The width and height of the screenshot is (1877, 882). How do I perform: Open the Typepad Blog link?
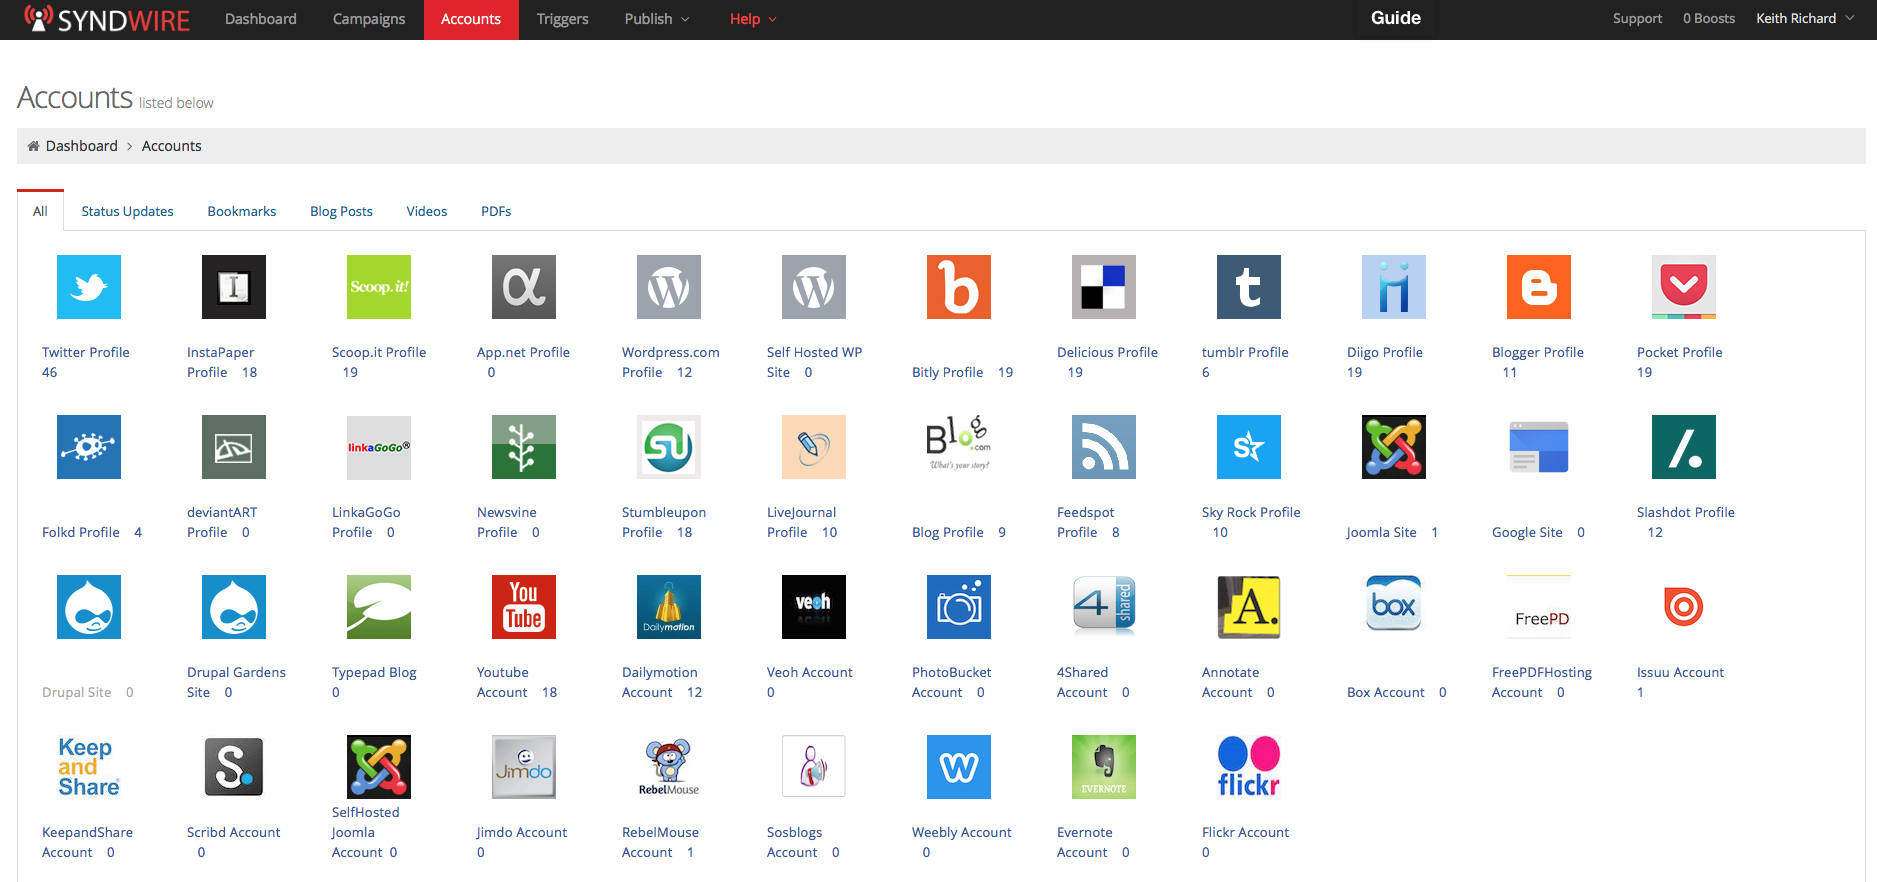tap(374, 672)
